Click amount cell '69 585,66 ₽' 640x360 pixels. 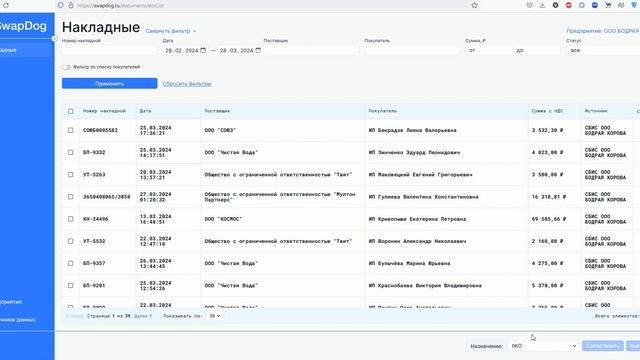549,219
